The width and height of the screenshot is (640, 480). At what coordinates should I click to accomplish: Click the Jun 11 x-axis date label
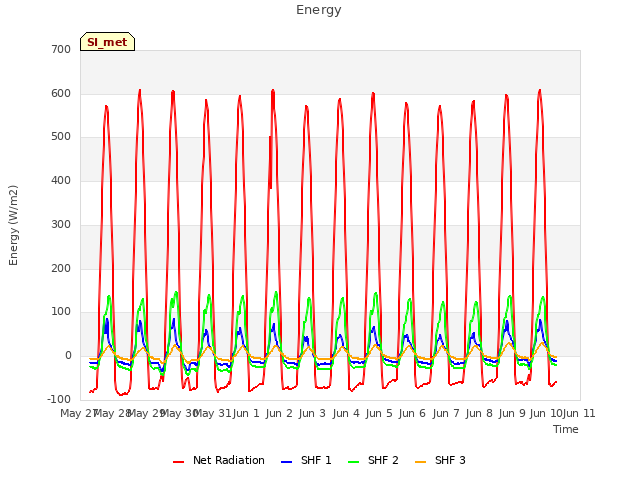click(579, 413)
